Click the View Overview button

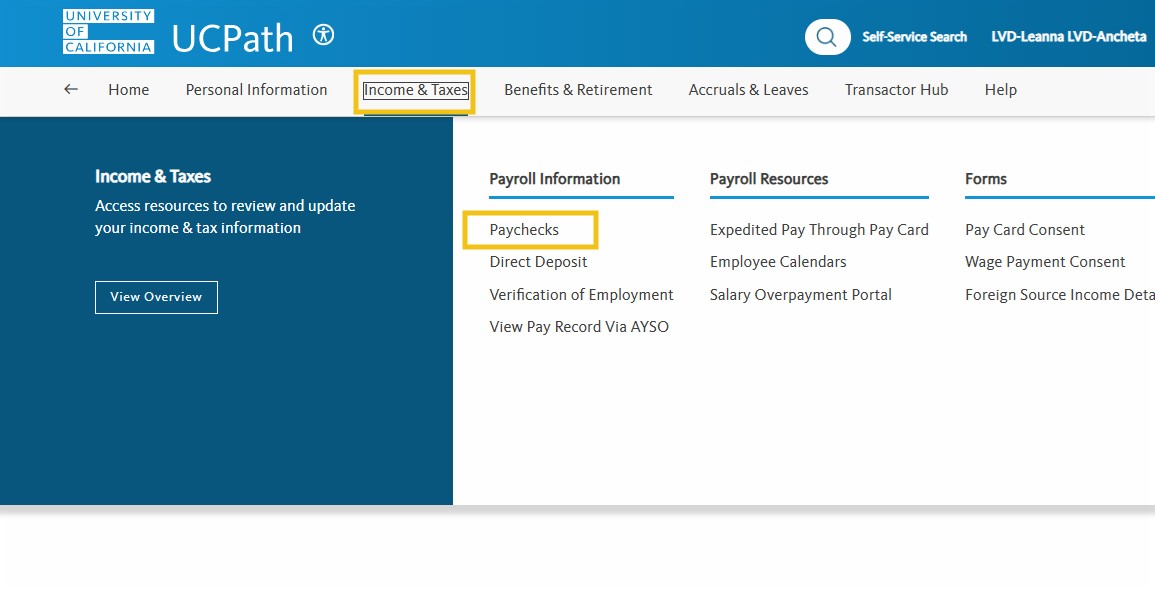click(x=156, y=297)
